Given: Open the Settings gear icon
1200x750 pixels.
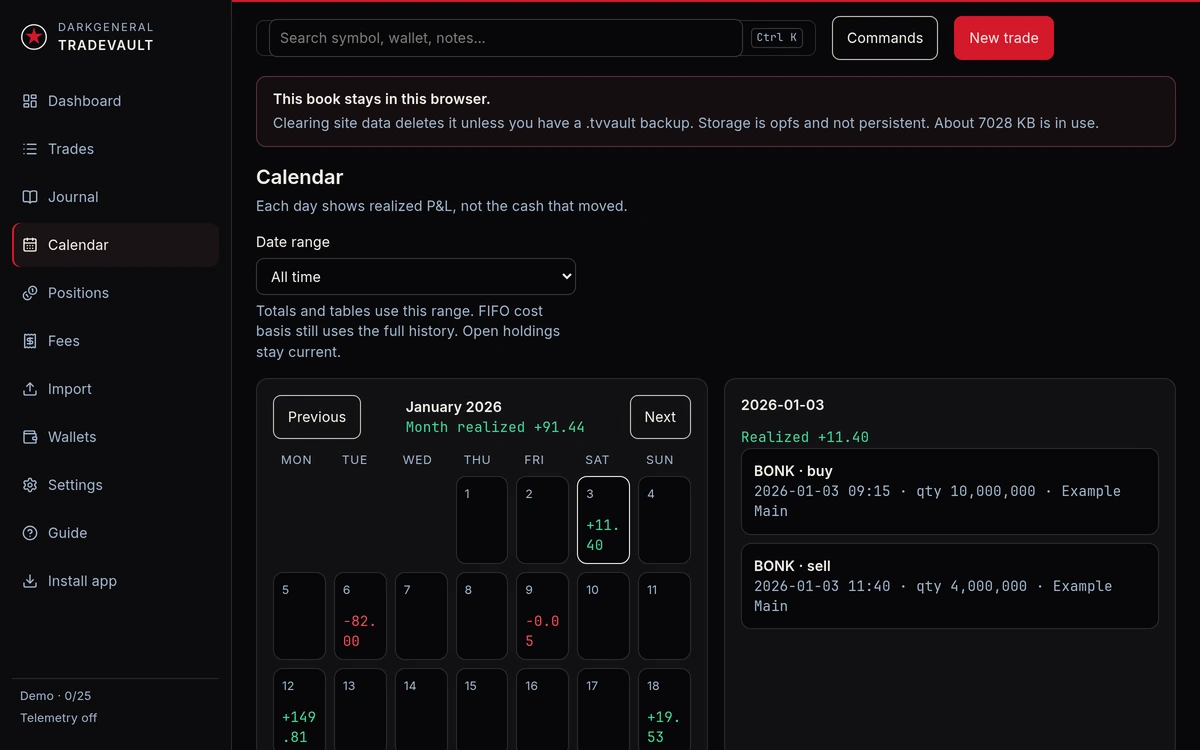Looking at the screenshot, I should pyautogui.click(x=30, y=485).
